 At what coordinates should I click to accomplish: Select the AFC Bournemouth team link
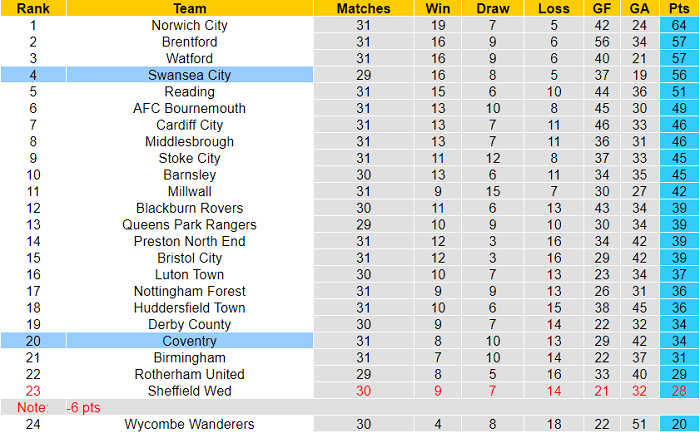[x=189, y=108]
